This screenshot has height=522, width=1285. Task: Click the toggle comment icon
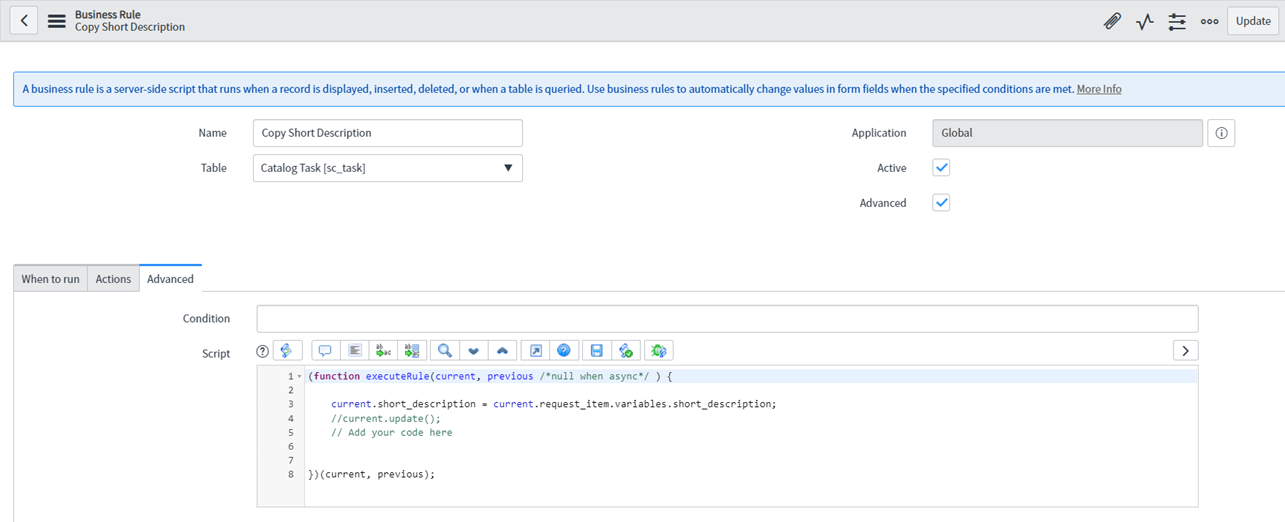[325, 351]
